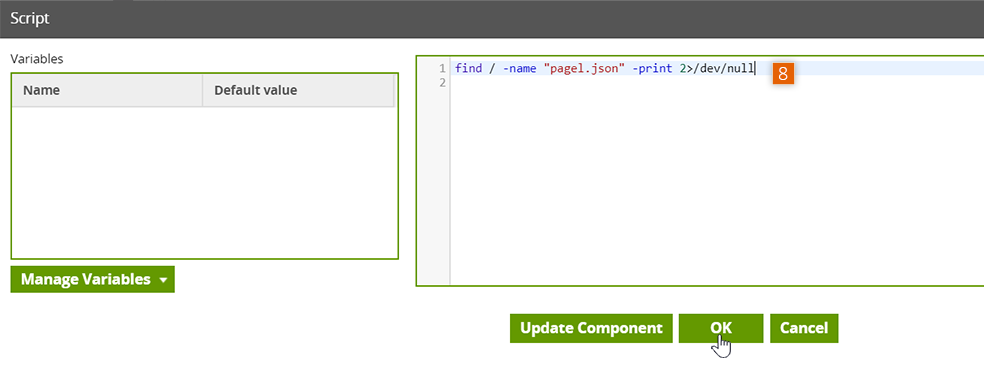This screenshot has width=984, height=377.
Task: Cancel the Script dialog
Action: 804,328
